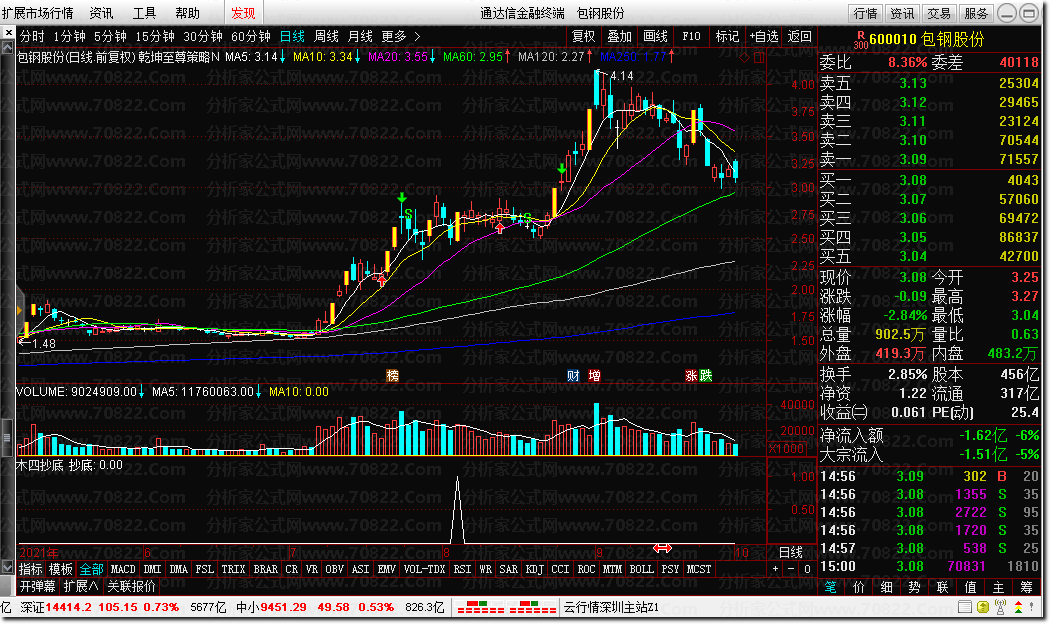Open F10 company info
The height and width of the screenshot is (625, 1052).
(x=691, y=36)
